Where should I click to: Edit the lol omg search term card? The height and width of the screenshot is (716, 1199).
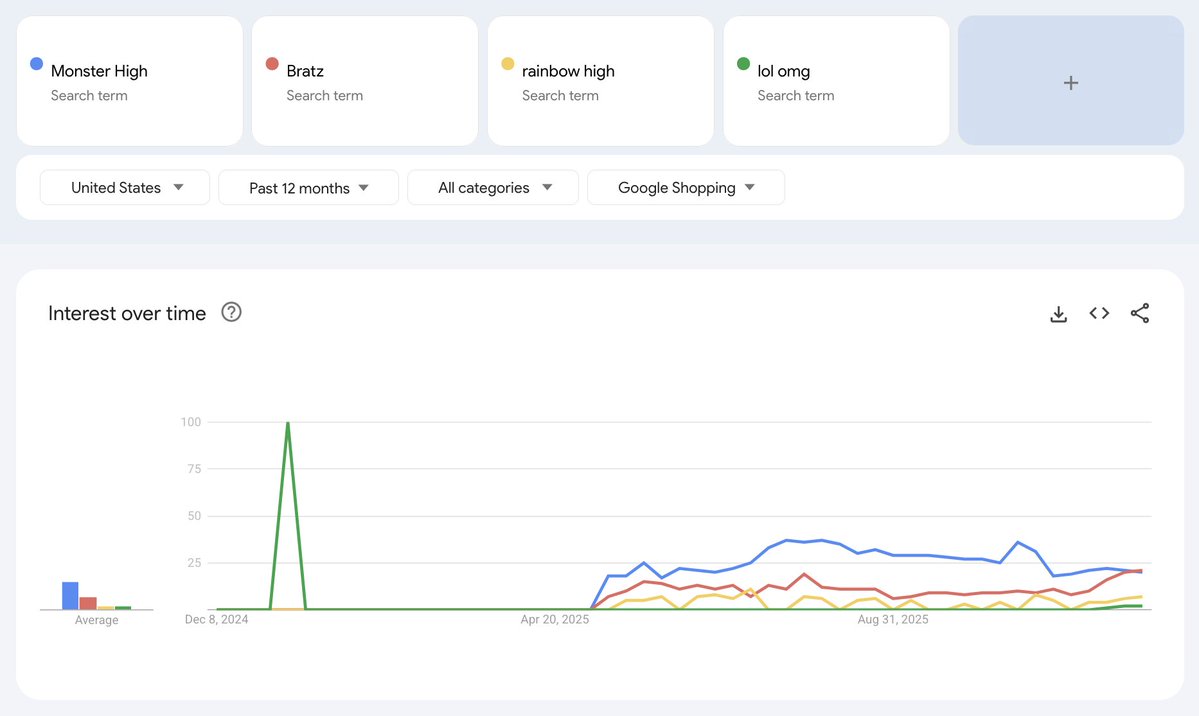pyautogui.click(x=836, y=81)
